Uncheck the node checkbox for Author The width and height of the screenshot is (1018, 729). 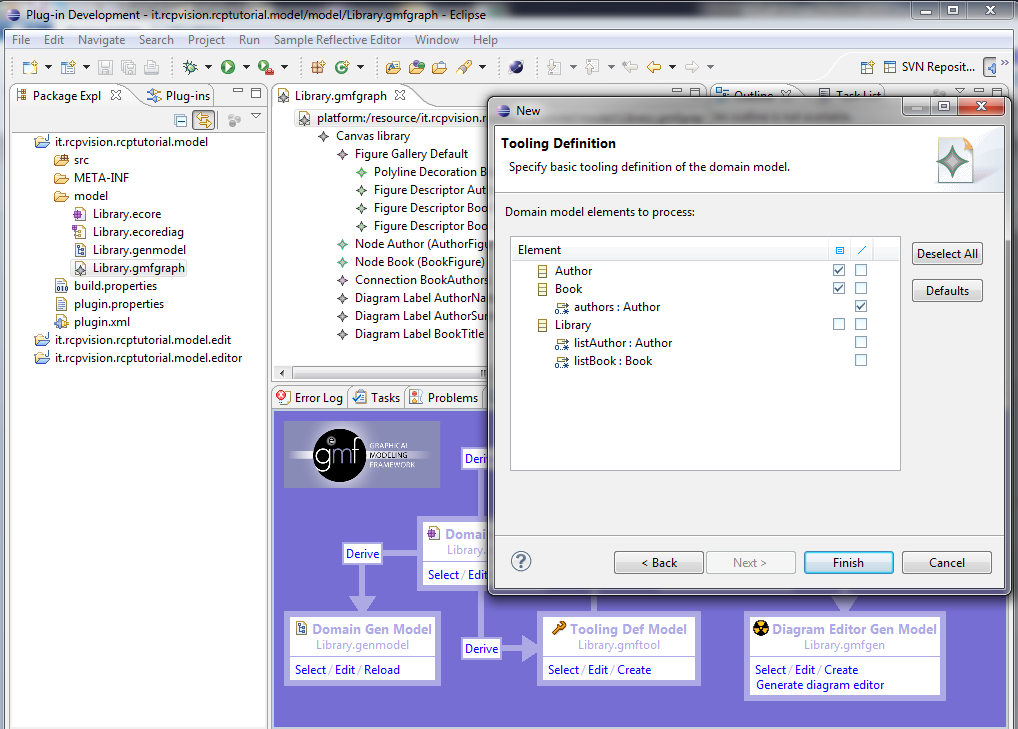click(x=839, y=271)
